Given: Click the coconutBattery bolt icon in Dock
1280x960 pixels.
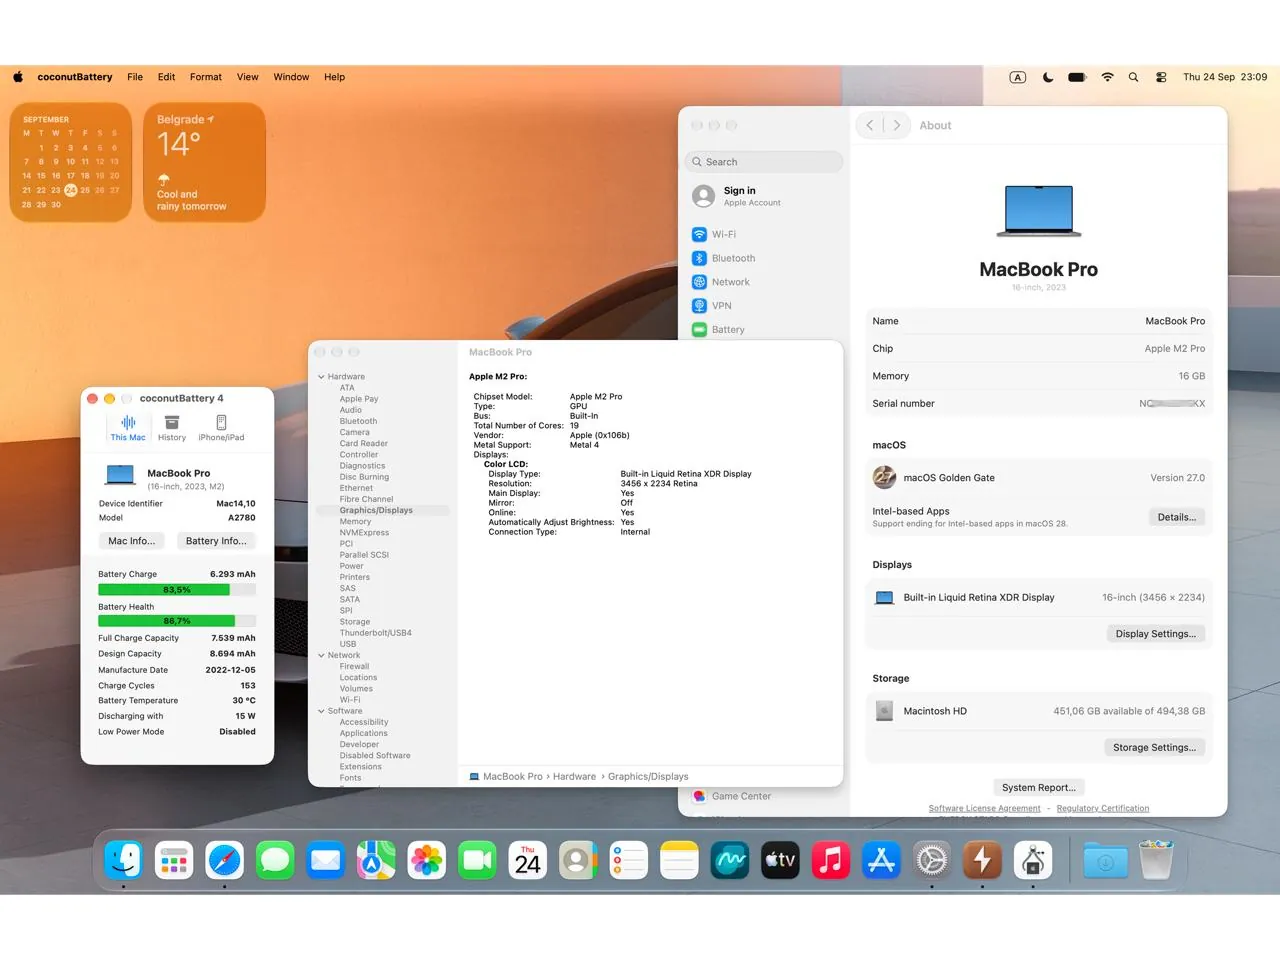Looking at the screenshot, I should coord(982,860).
